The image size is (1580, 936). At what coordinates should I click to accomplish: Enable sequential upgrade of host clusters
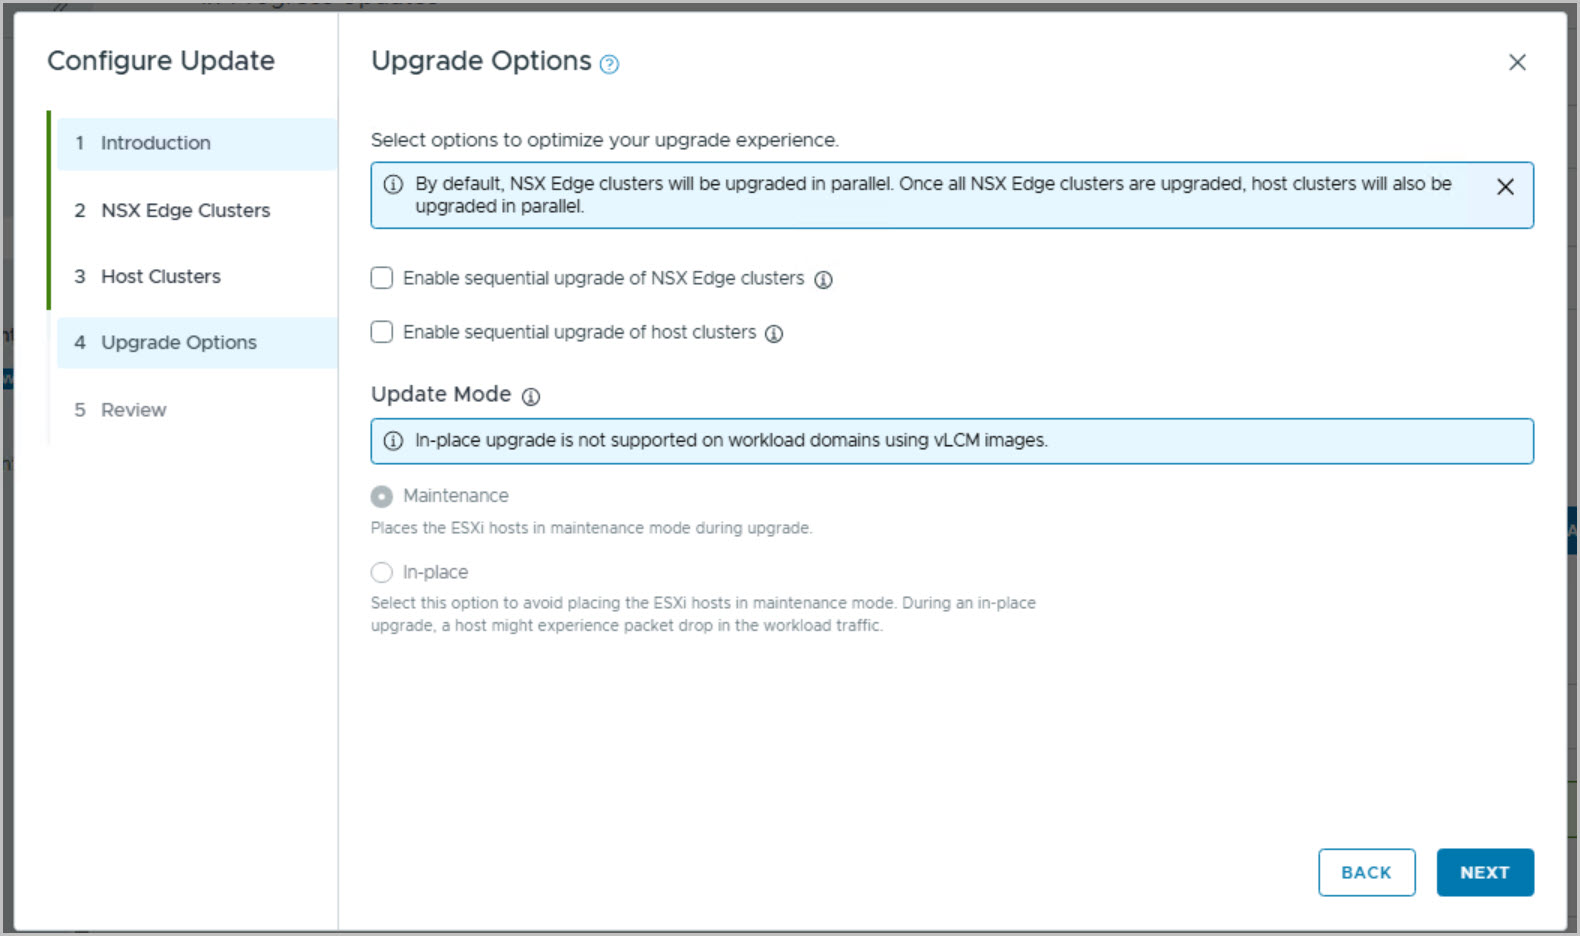[382, 332]
